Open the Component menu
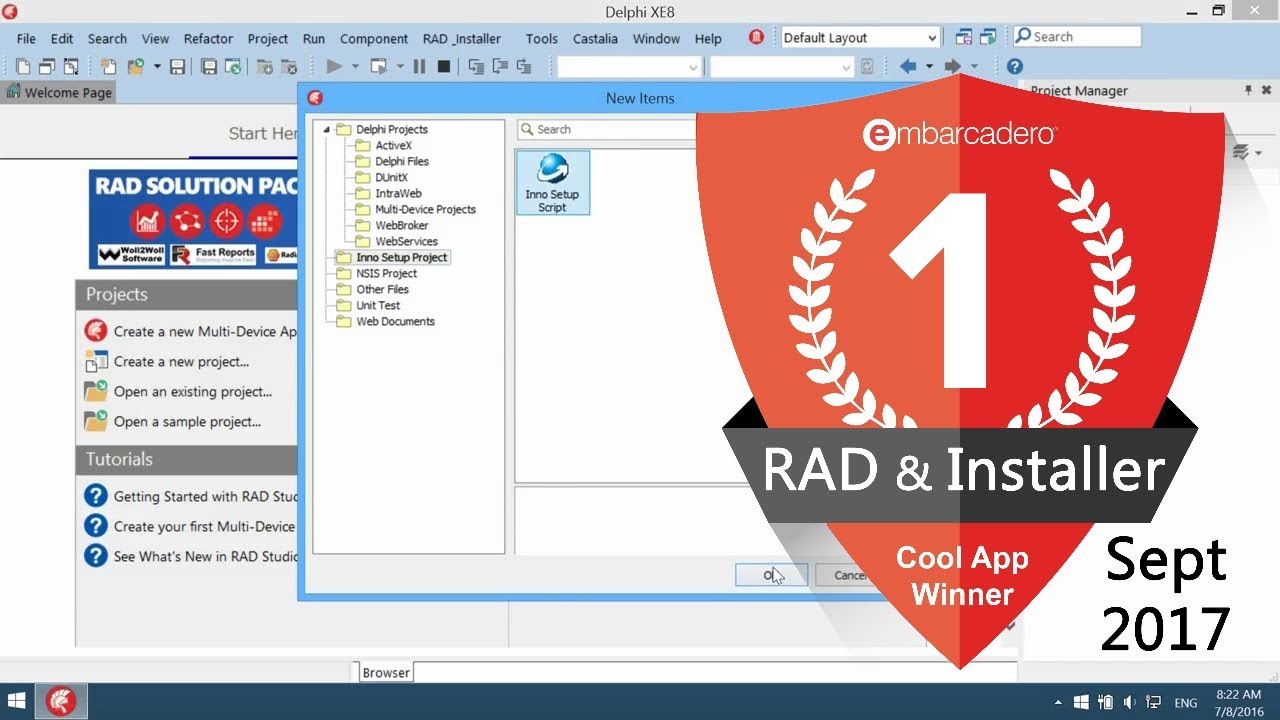Screen dimensions: 1280x720 tap(374, 38)
